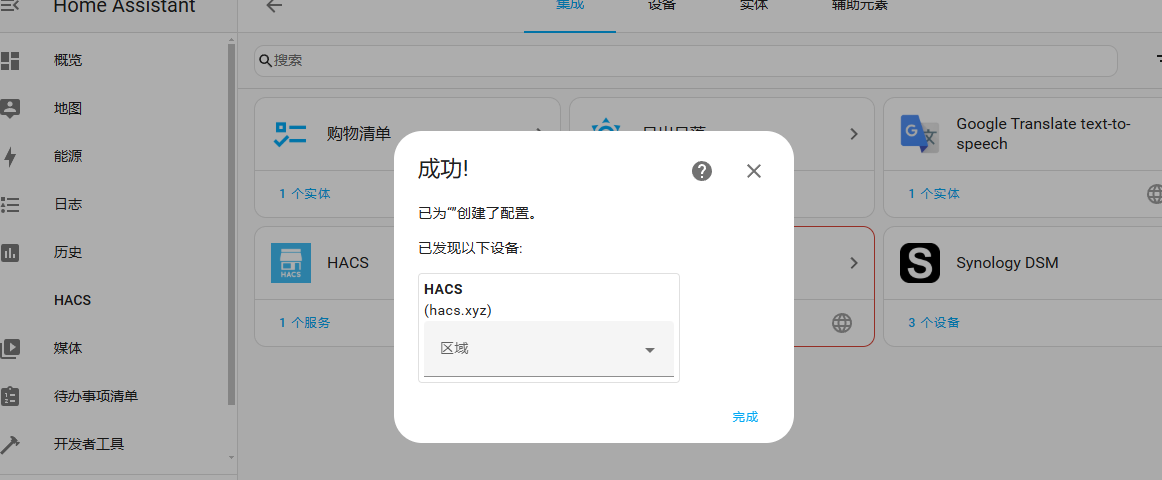1162x480 pixels.
Task: Click (hacs.xyz) text in dialog
Action: point(458,310)
